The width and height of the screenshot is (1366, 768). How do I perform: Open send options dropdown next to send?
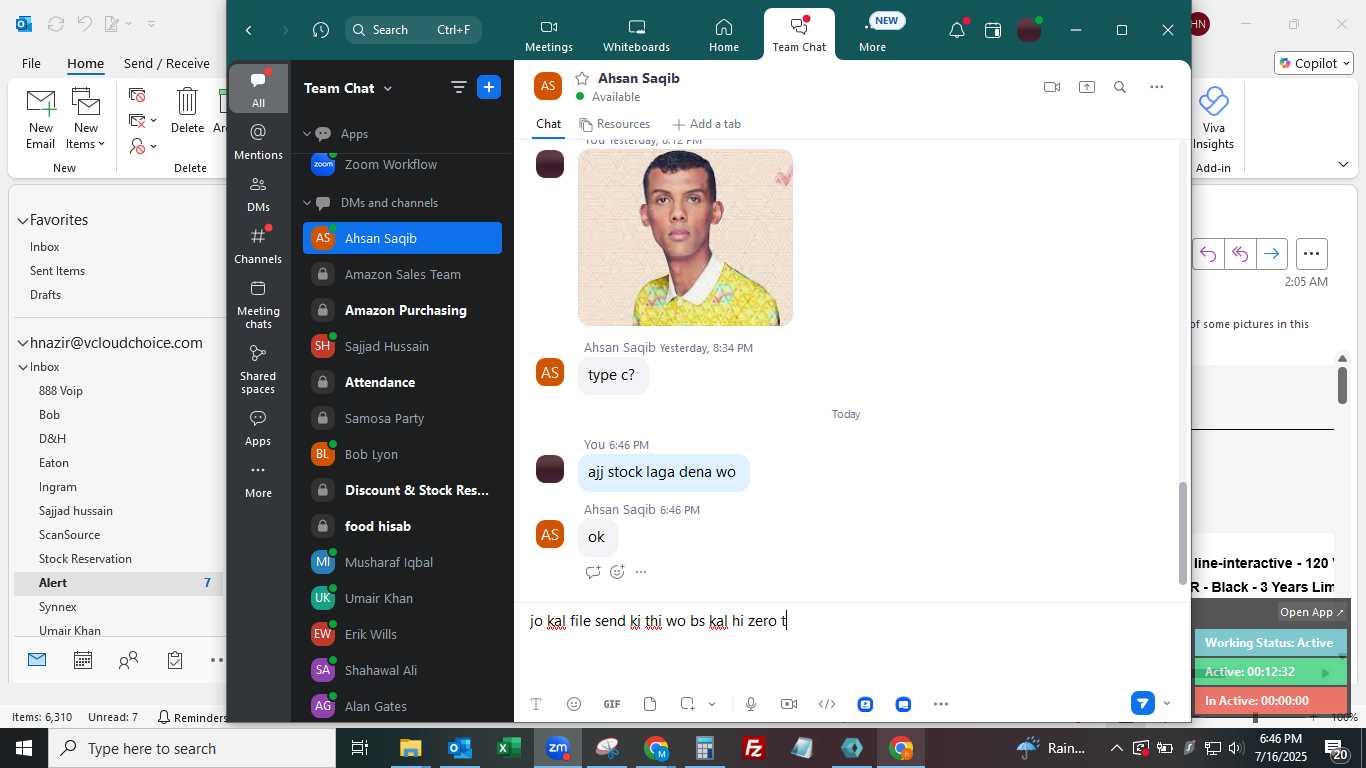[x=1167, y=704]
